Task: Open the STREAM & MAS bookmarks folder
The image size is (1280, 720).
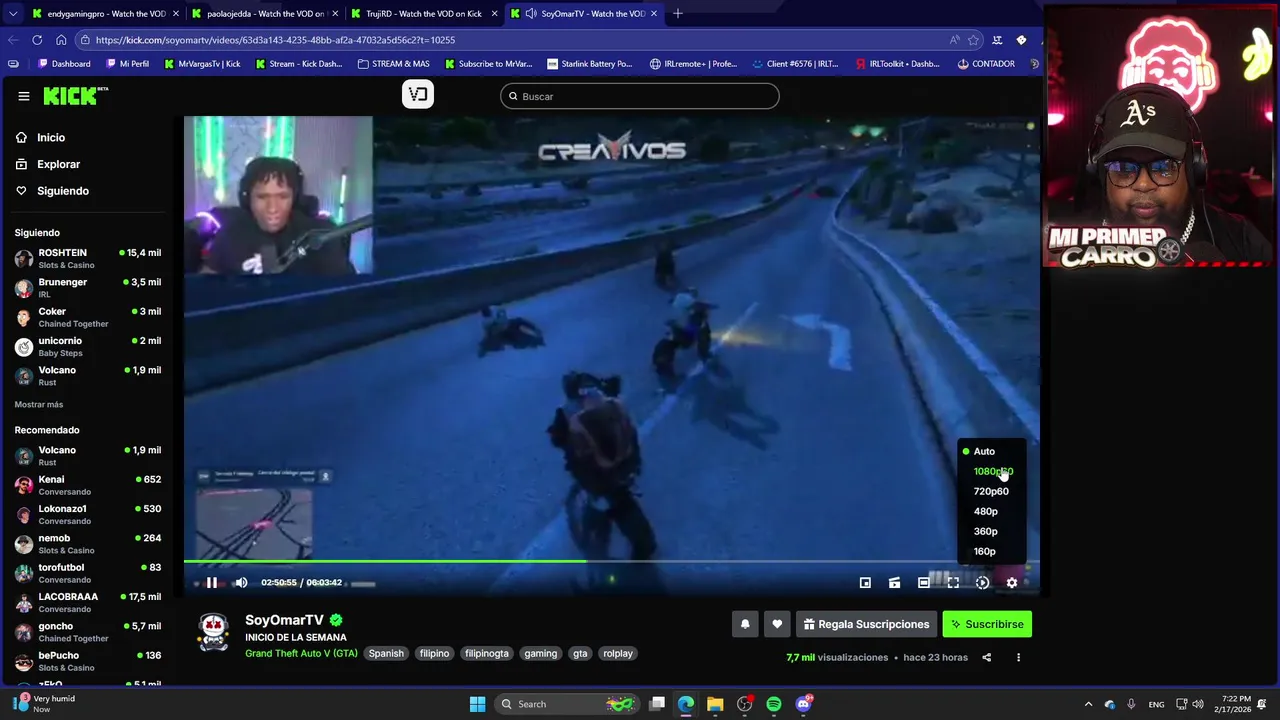Action: [393, 64]
